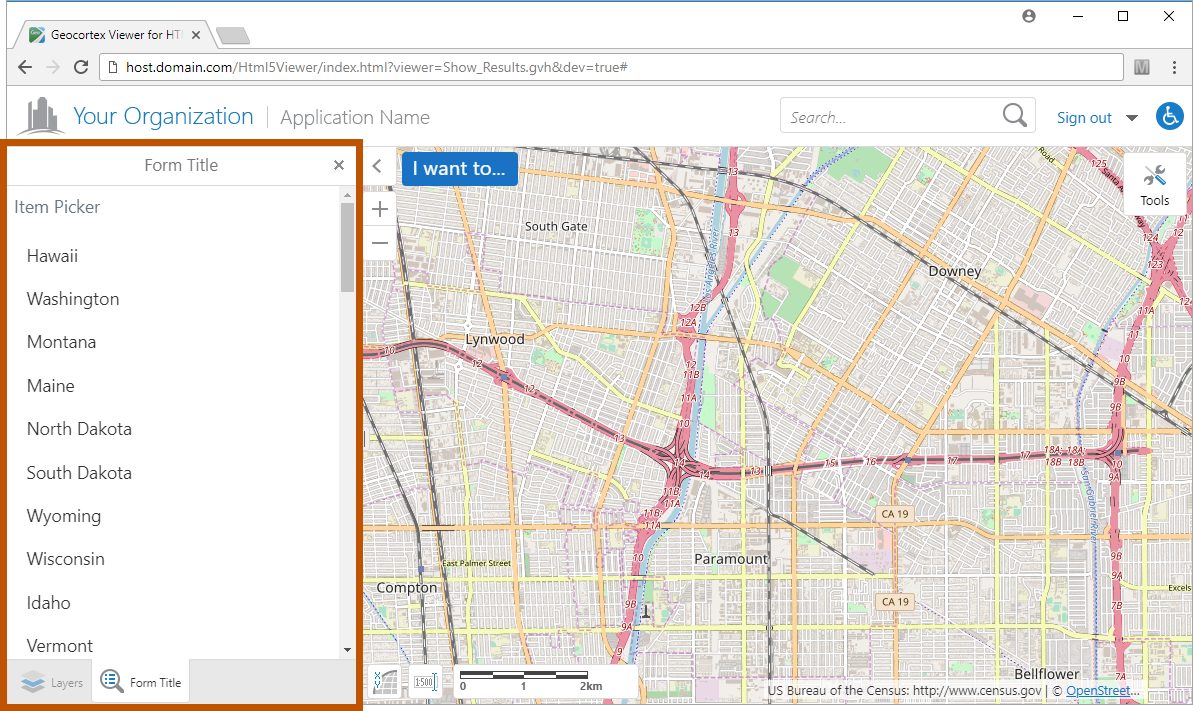The width and height of the screenshot is (1193, 711).
Task: Click the organization buildings logo
Action: 40,116
